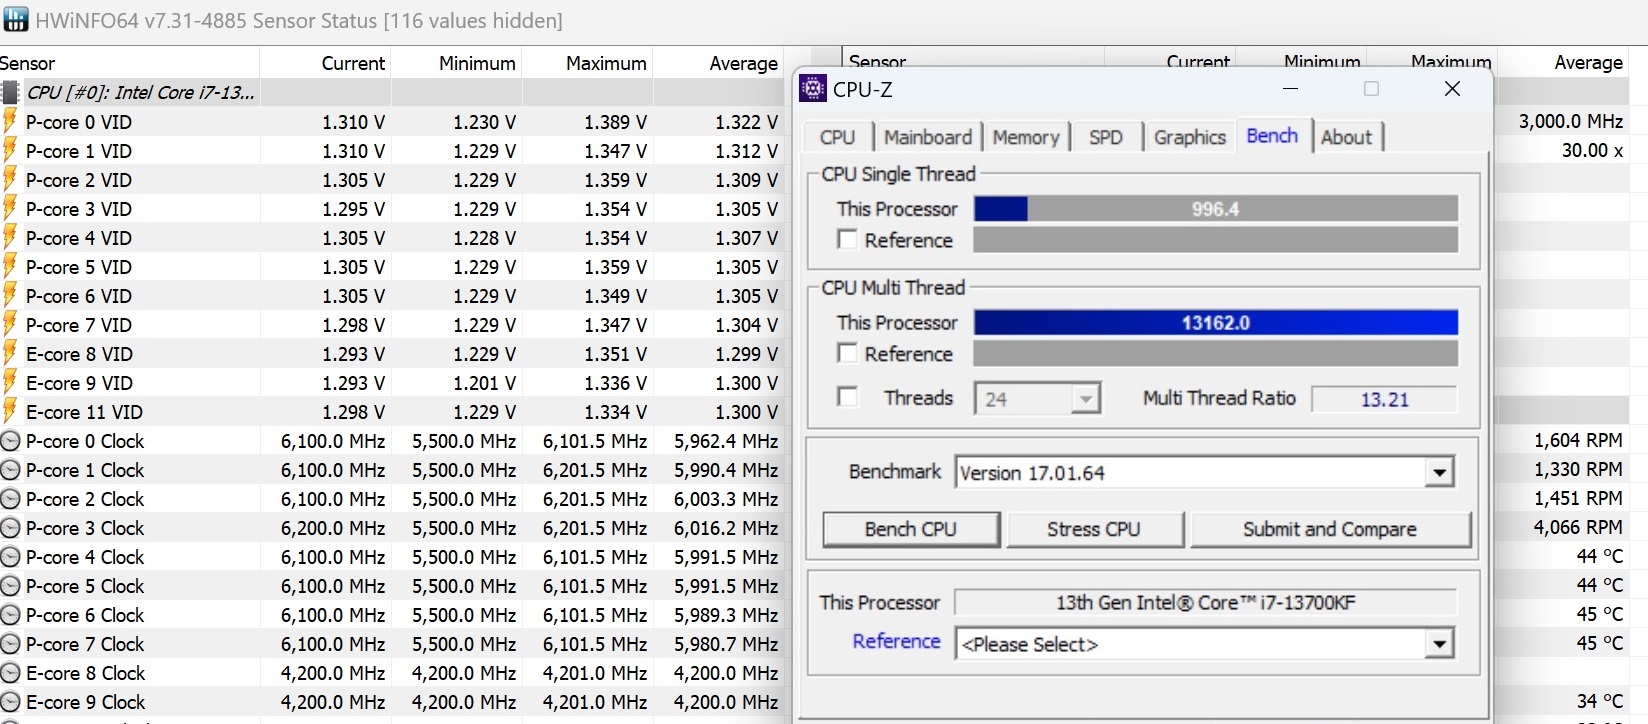1648x724 pixels.
Task: Click clock icon for P-core 4 Clock
Action: pos(10,557)
